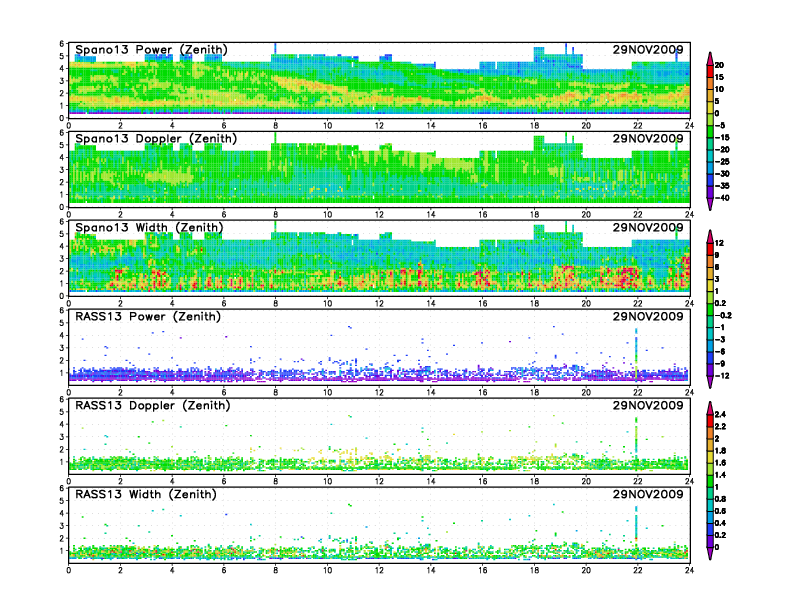This screenshot has height=612, width=792.
Task: Click the 2.4 label on bottom colorbar
Action: [720, 415]
